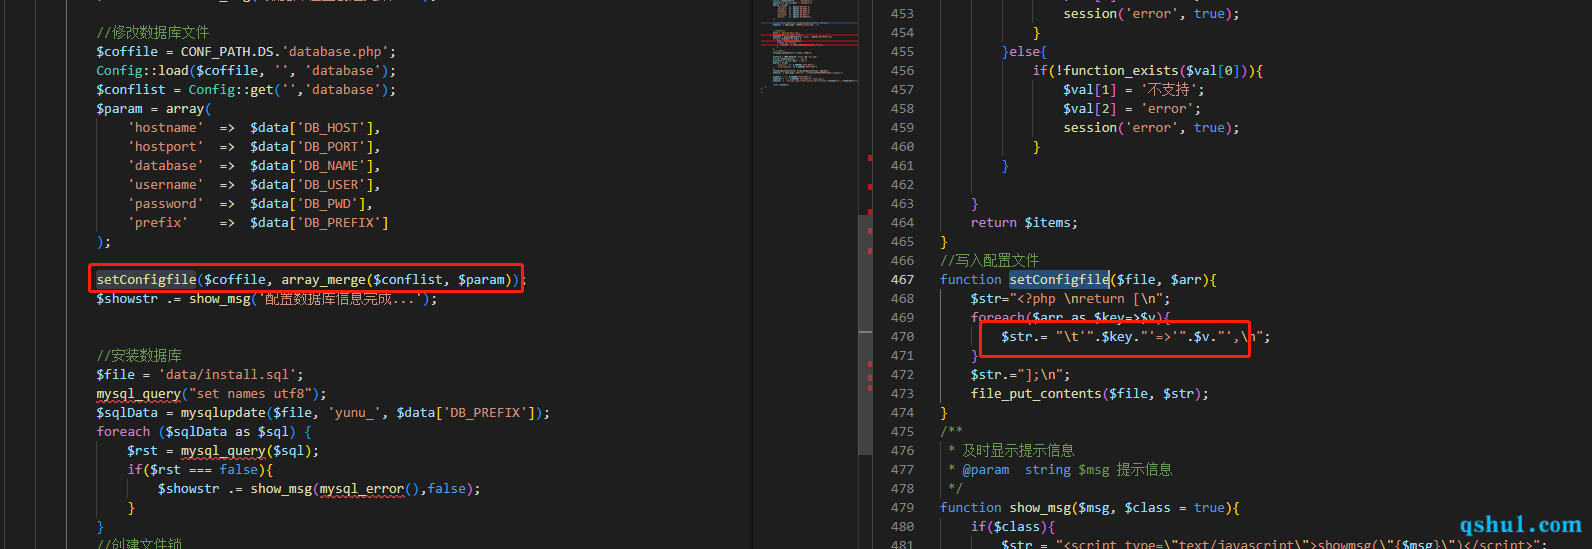1592x549 pixels.
Task: Click the $rst = mysql_query($sql) line
Action: [223, 451]
